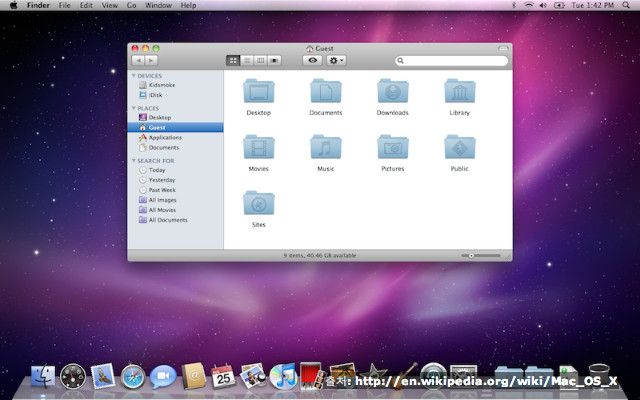Screen dimensions: 640x400
Task: Go back with the Finder back arrow
Action: coord(138,60)
